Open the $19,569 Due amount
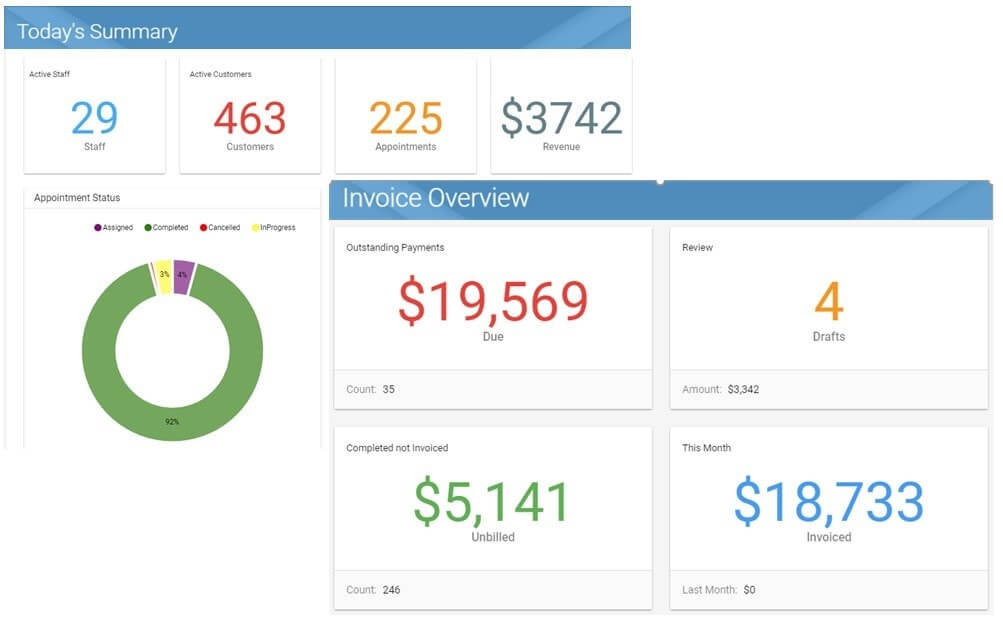1003x619 pixels. click(x=493, y=301)
